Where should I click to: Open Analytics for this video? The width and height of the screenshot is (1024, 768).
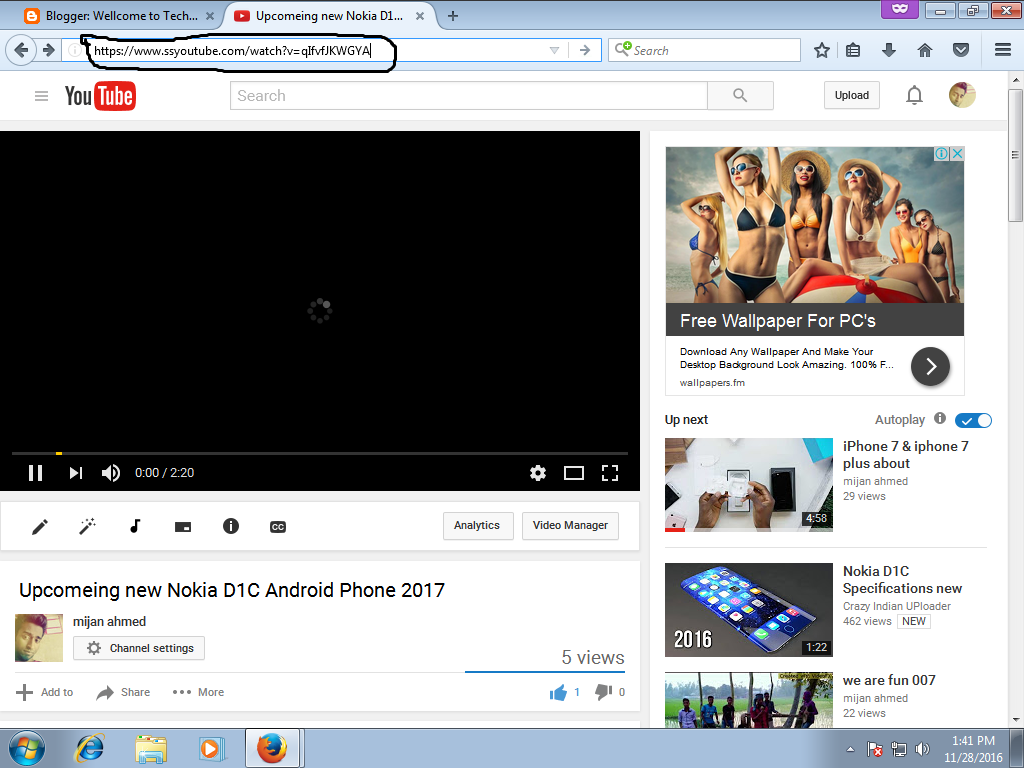(477, 526)
